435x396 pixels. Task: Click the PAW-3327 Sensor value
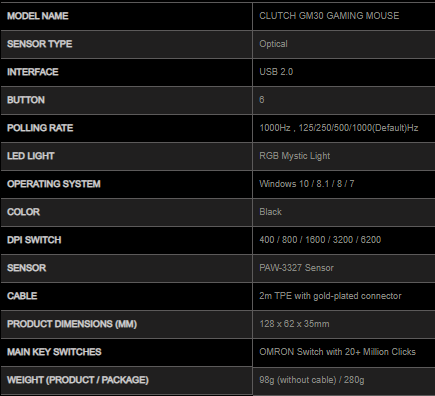pos(296,268)
